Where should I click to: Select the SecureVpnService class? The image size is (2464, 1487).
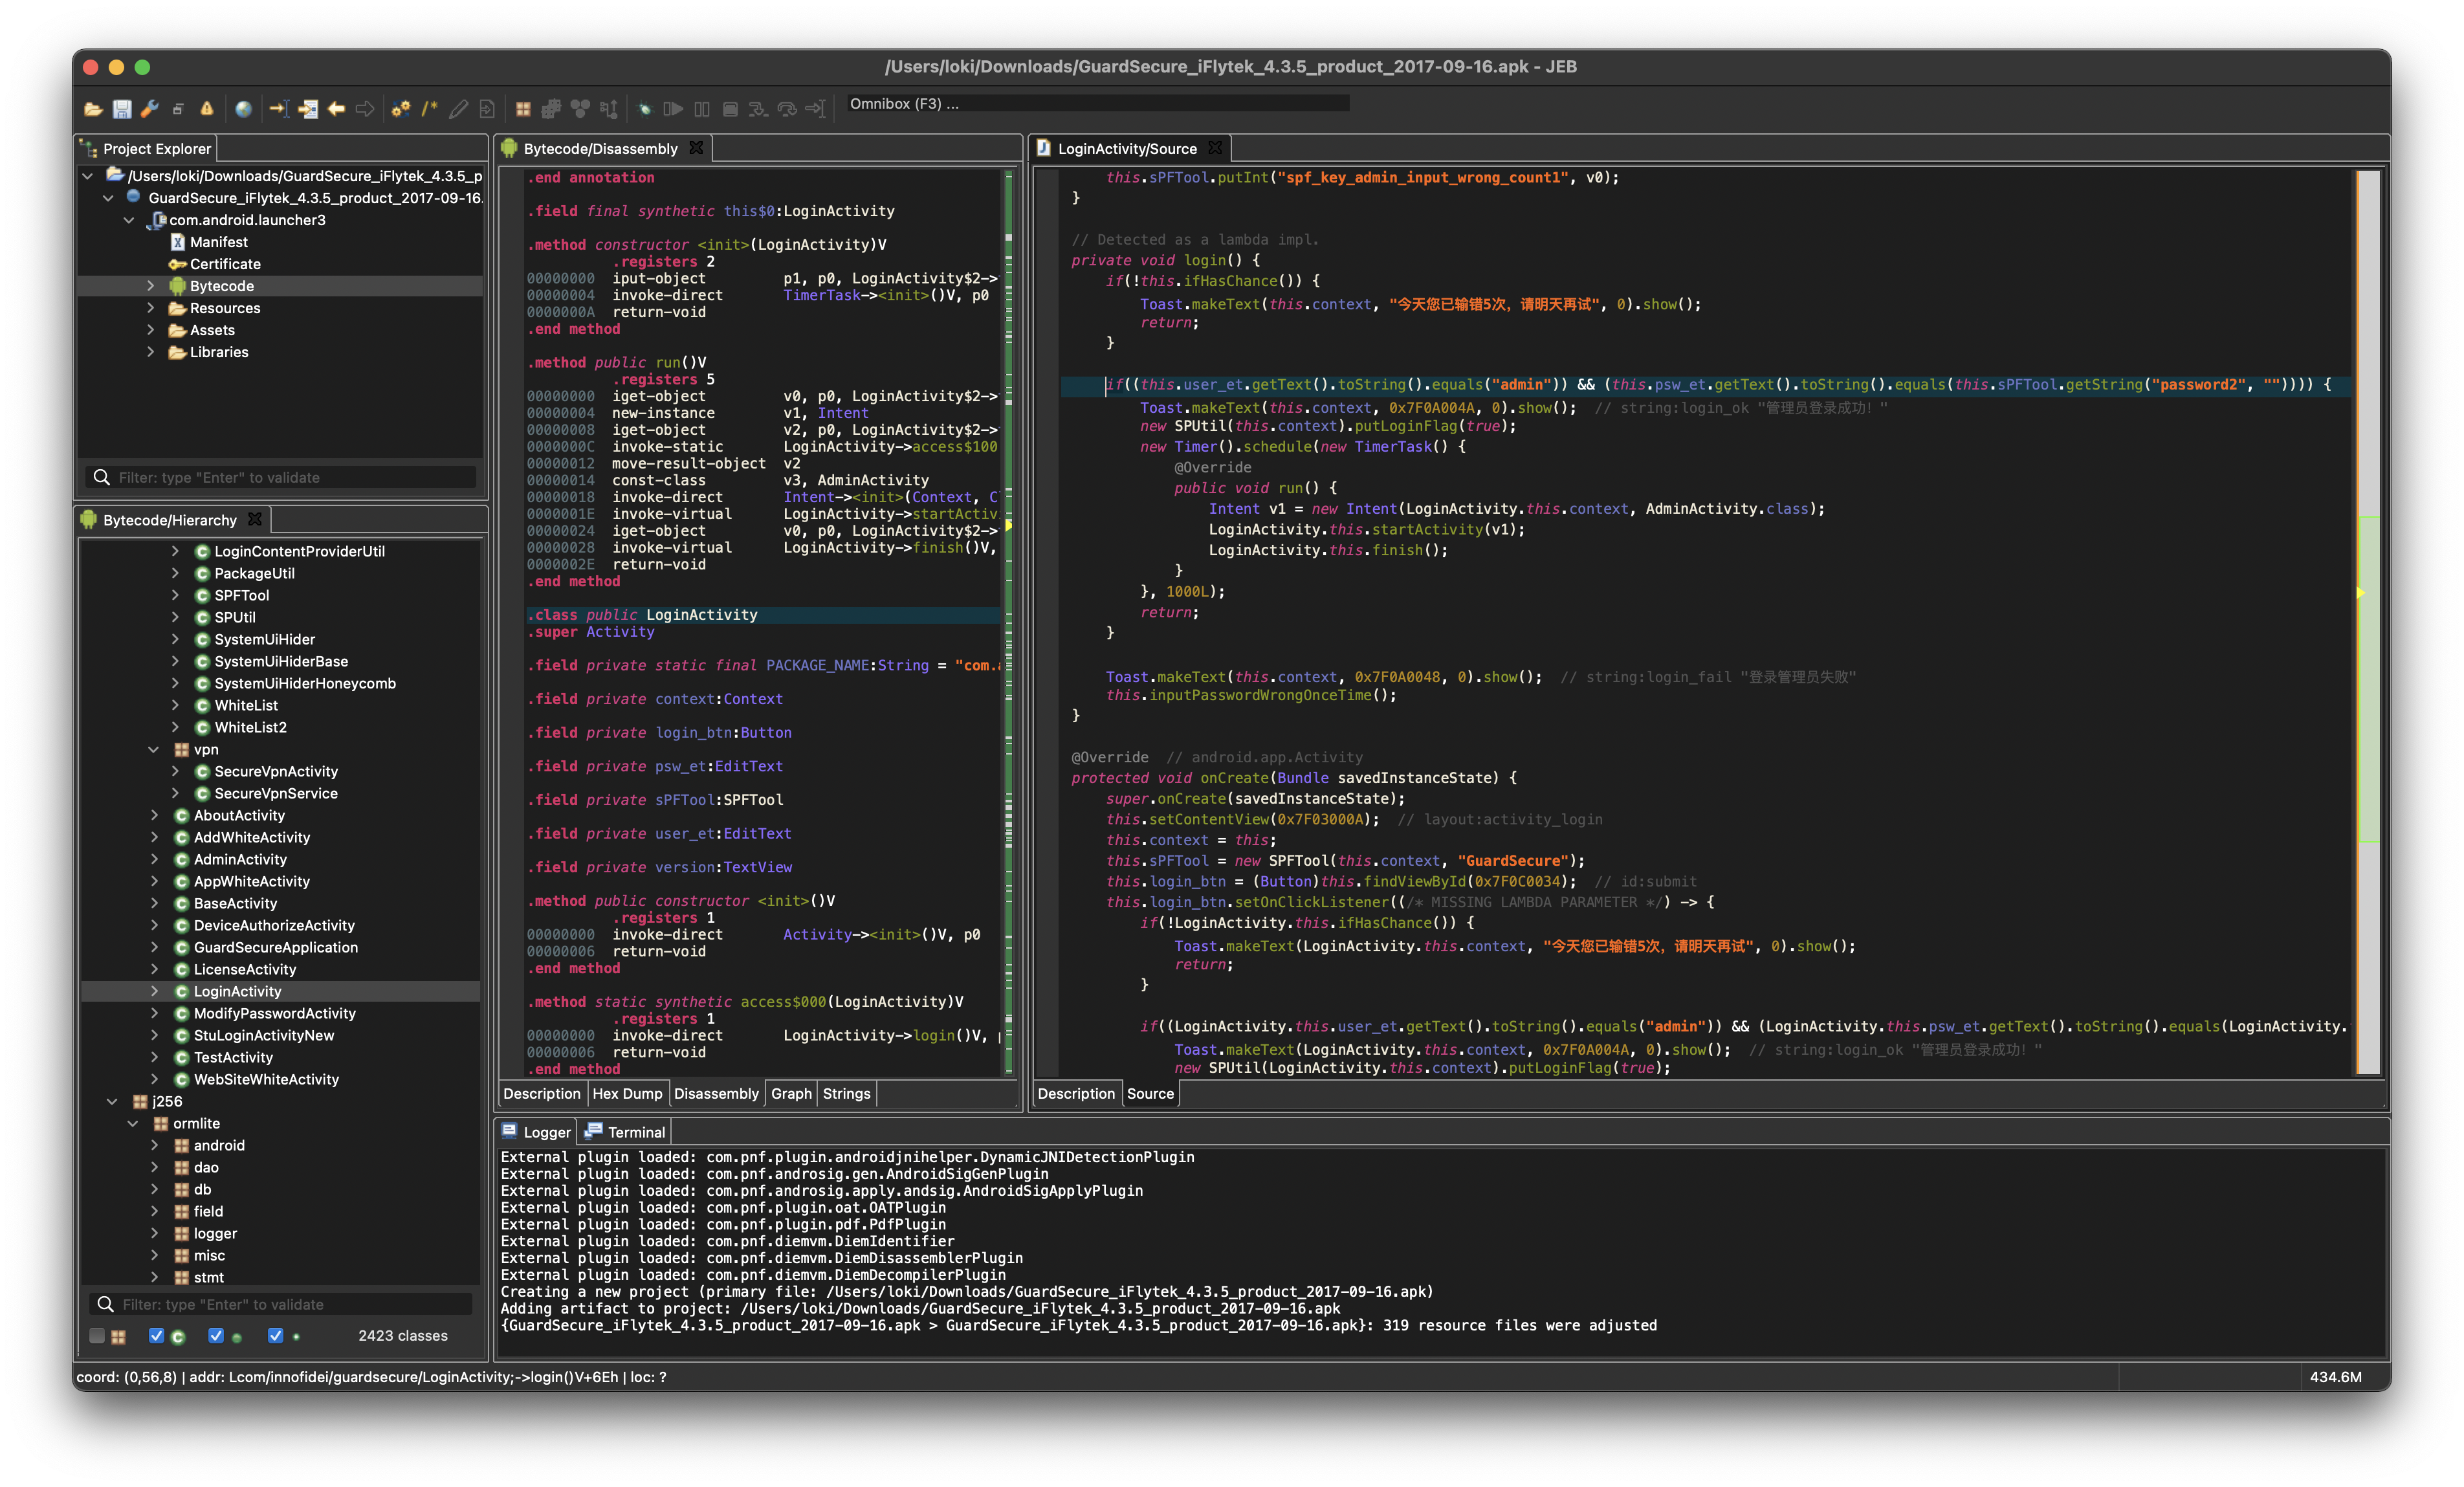tap(276, 793)
